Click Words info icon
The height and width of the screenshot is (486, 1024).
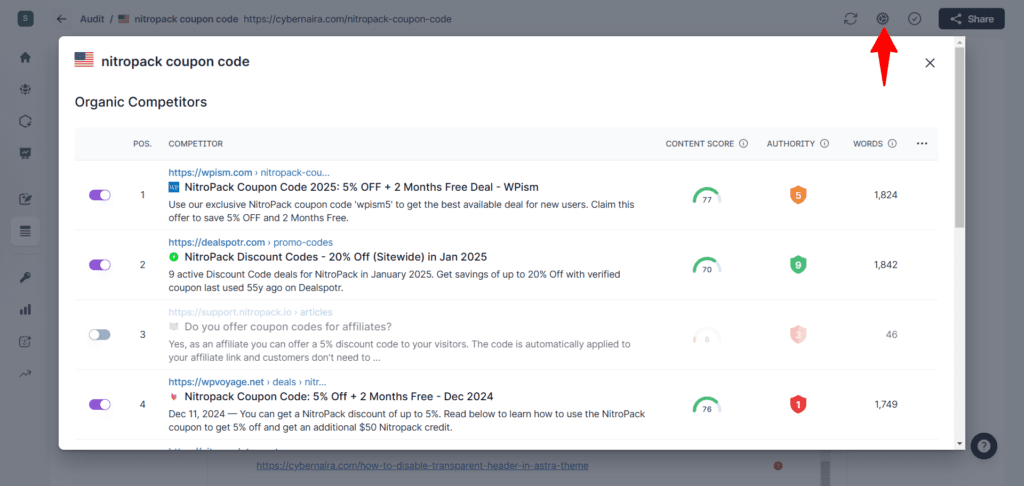pos(892,144)
